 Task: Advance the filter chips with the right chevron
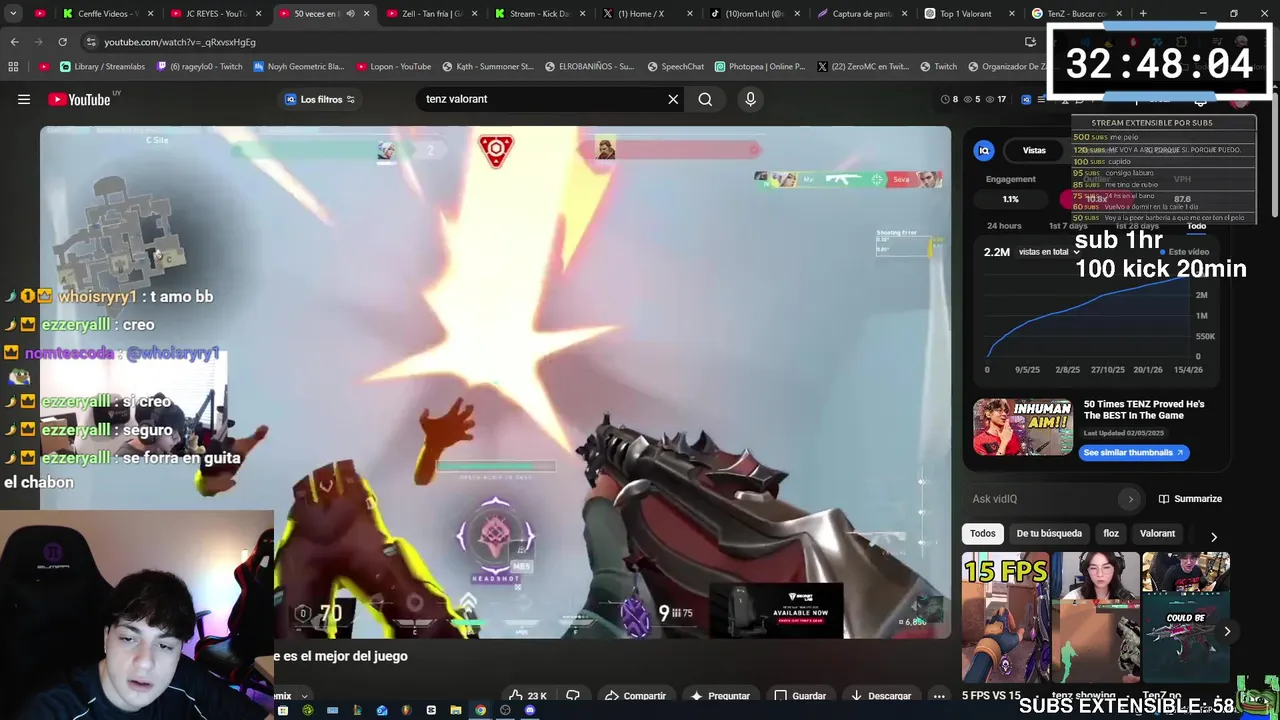[x=1214, y=537]
